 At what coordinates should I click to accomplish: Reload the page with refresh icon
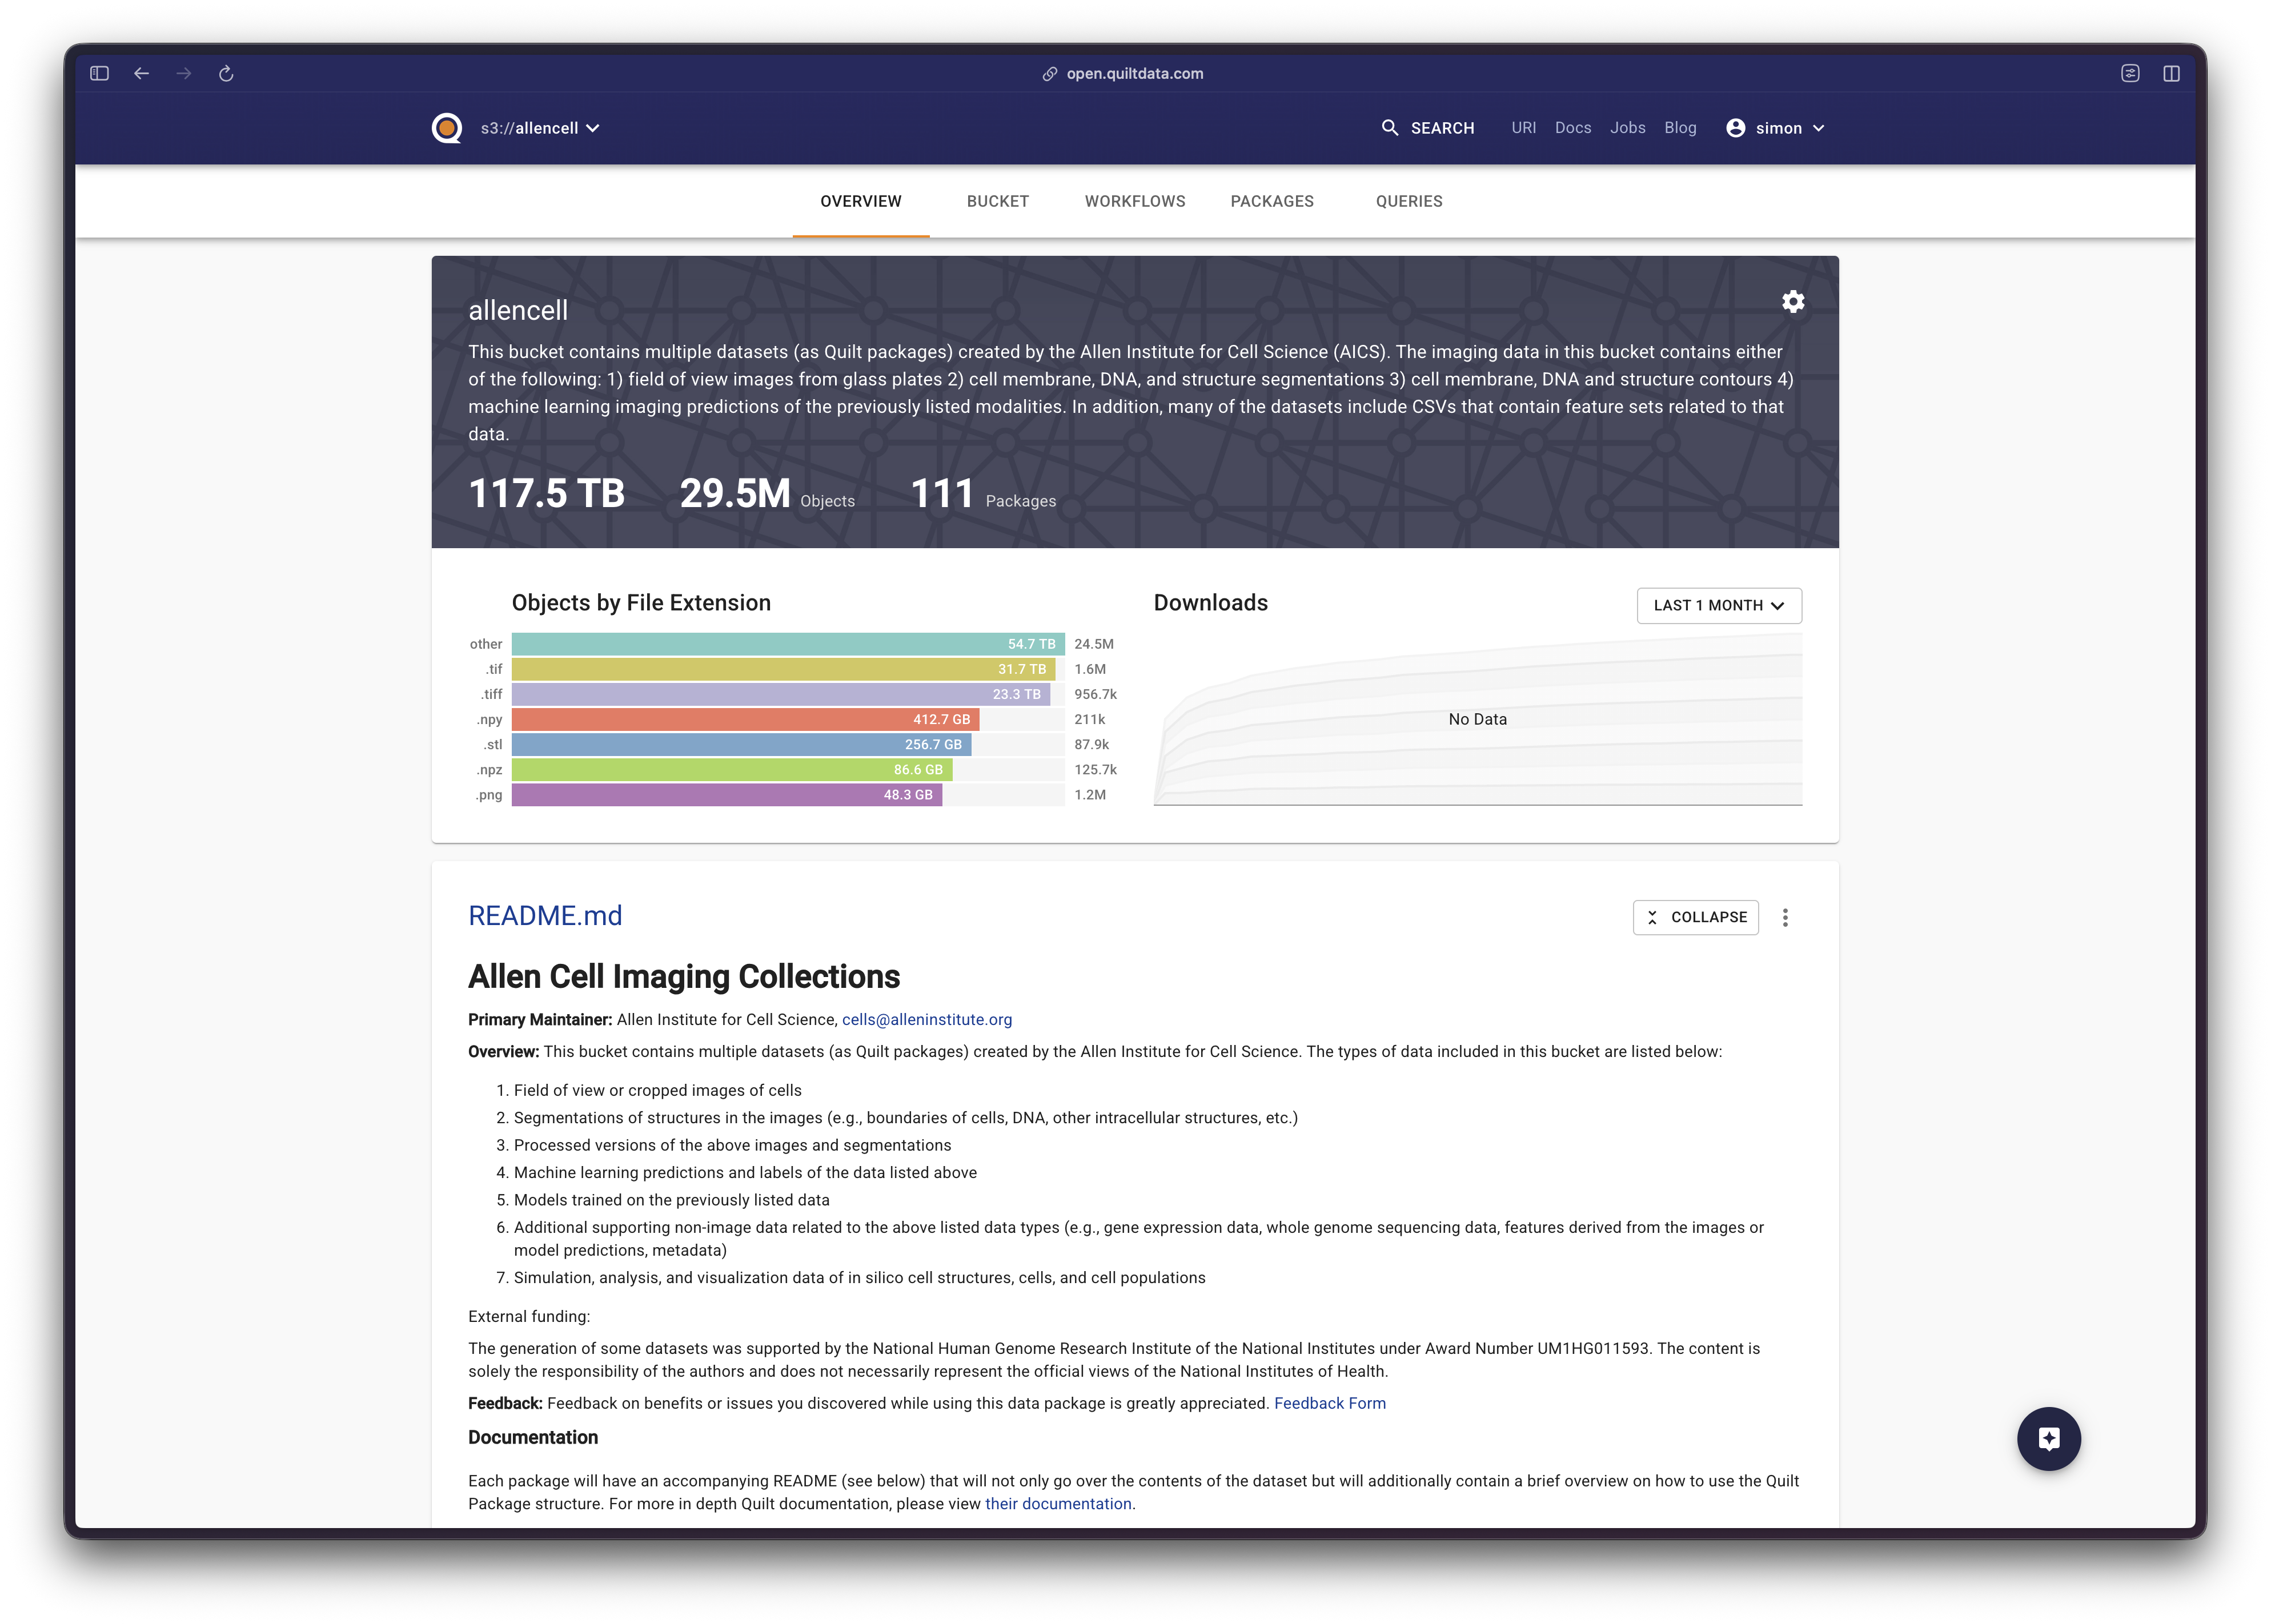[226, 73]
